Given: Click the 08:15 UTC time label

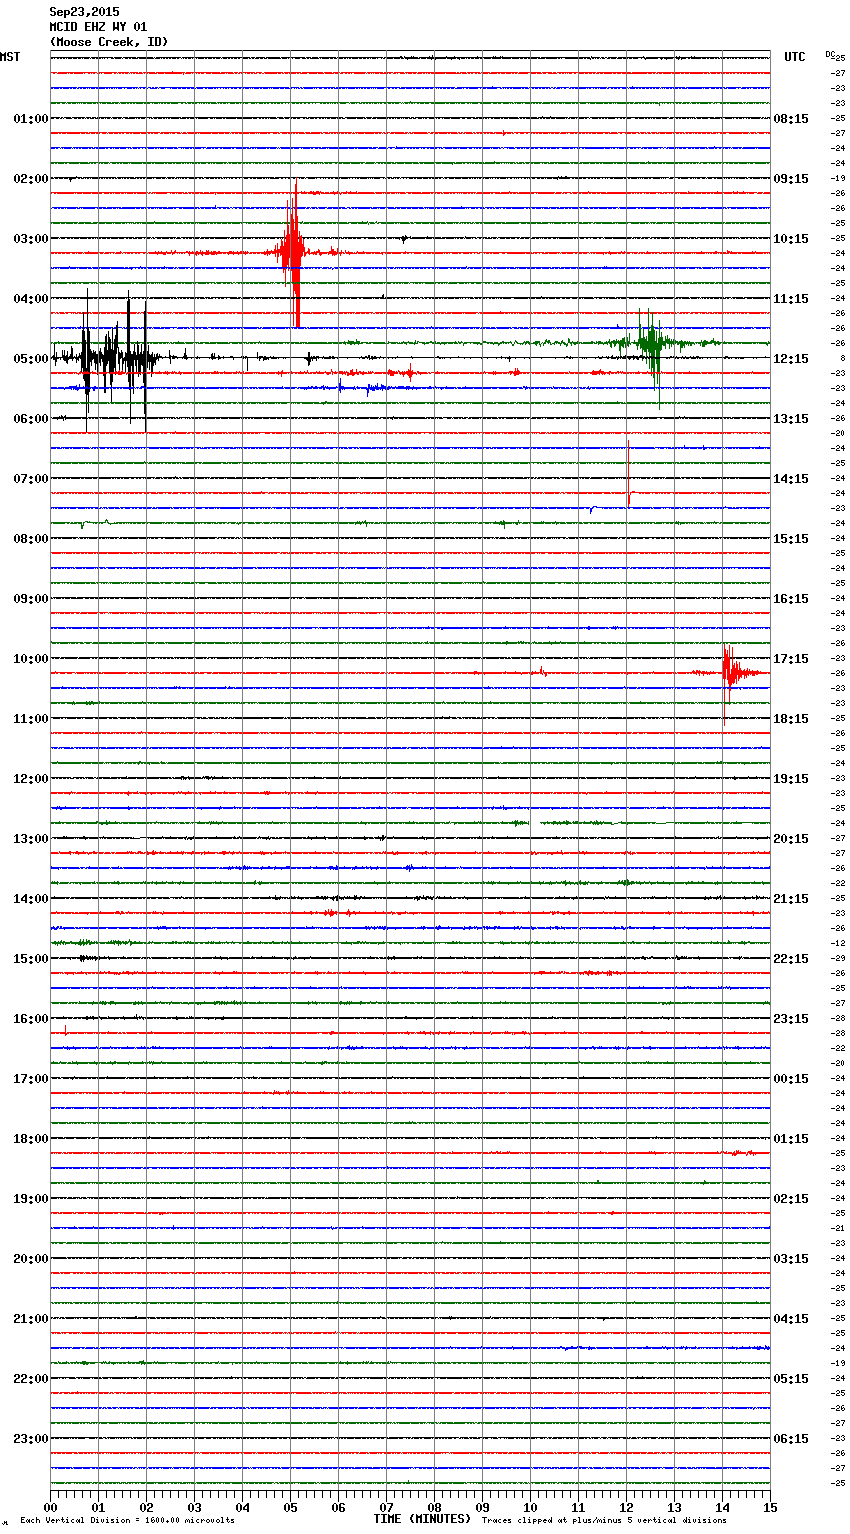Looking at the screenshot, I should 791,118.
